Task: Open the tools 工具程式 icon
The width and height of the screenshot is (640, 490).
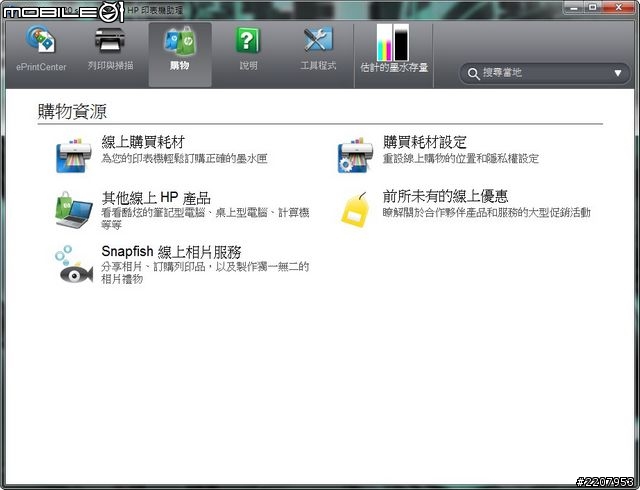Action: tap(318, 39)
